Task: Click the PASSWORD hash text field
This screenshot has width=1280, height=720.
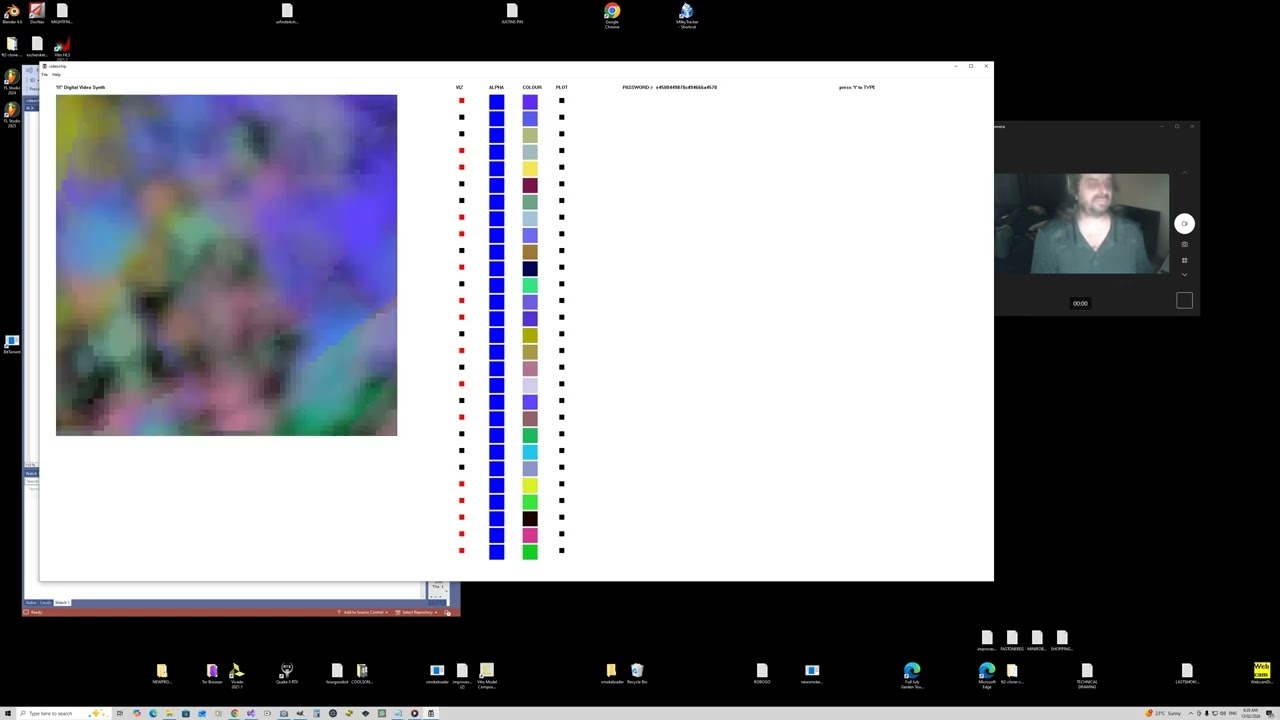Action: [x=687, y=87]
